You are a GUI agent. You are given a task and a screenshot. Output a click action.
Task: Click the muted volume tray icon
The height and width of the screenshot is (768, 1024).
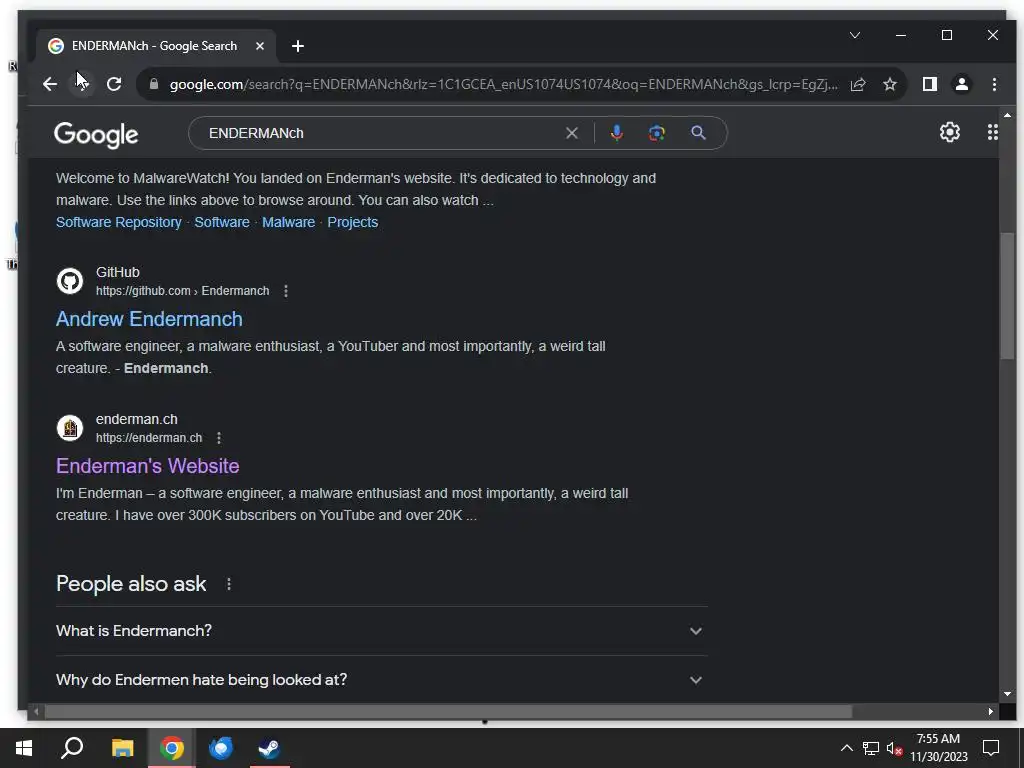894,748
